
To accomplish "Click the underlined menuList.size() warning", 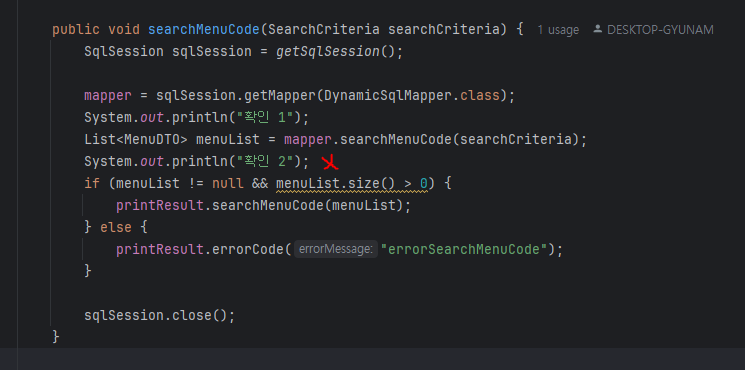I will pyautogui.click(x=352, y=183).
